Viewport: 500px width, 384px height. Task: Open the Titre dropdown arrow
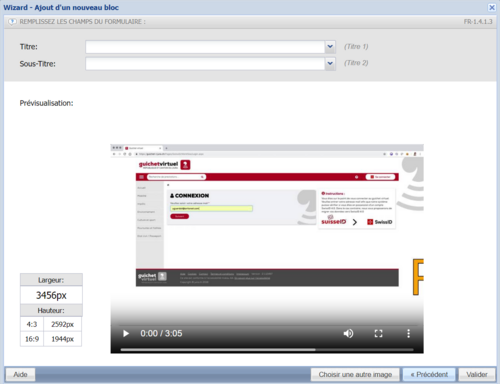click(330, 47)
